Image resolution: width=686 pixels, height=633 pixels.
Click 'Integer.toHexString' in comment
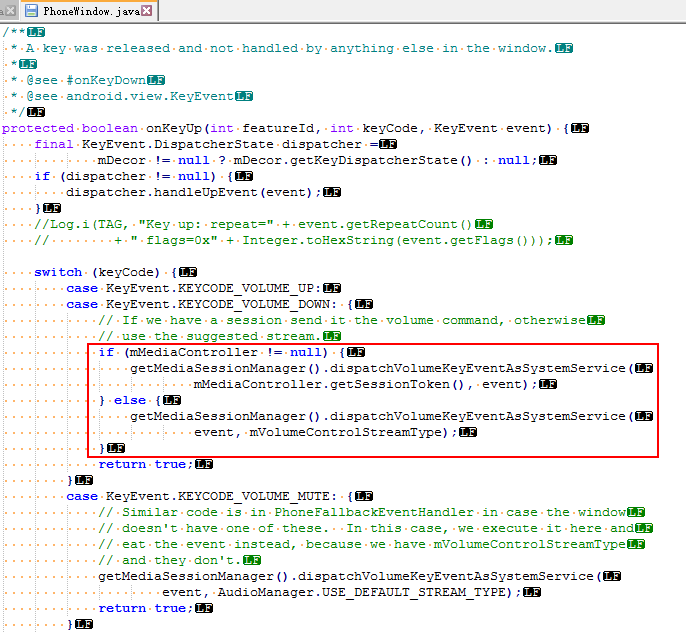[319, 241]
